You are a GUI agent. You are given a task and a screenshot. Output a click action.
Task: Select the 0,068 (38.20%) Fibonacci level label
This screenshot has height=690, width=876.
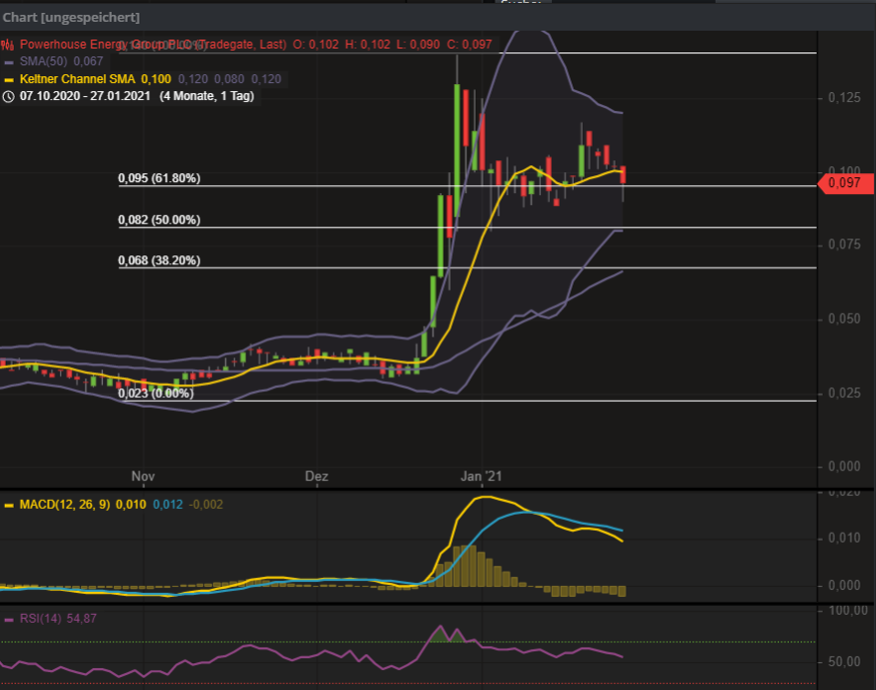[x=159, y=261]
